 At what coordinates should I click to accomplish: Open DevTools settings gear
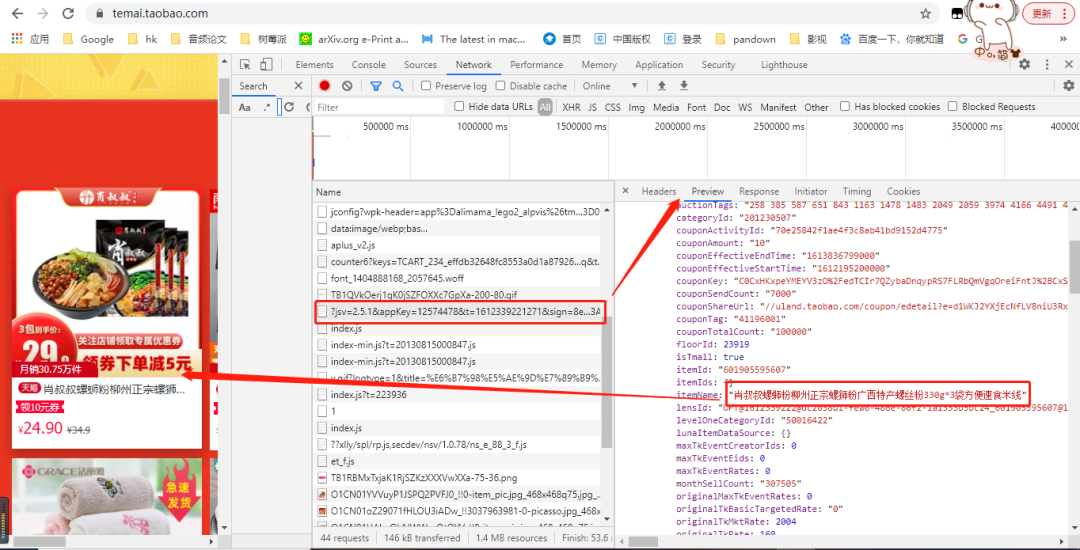(x=1025, y=64)
